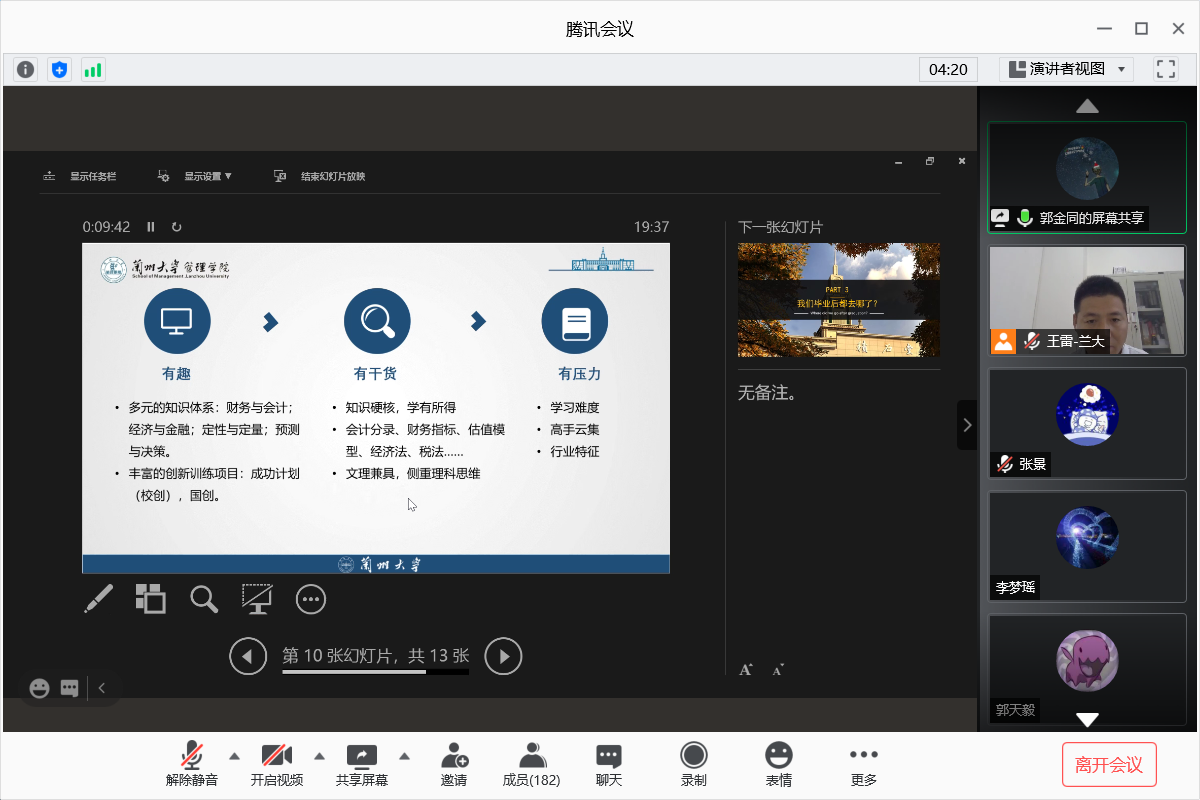Click the meeting info icon

click(x=26, y=69)
